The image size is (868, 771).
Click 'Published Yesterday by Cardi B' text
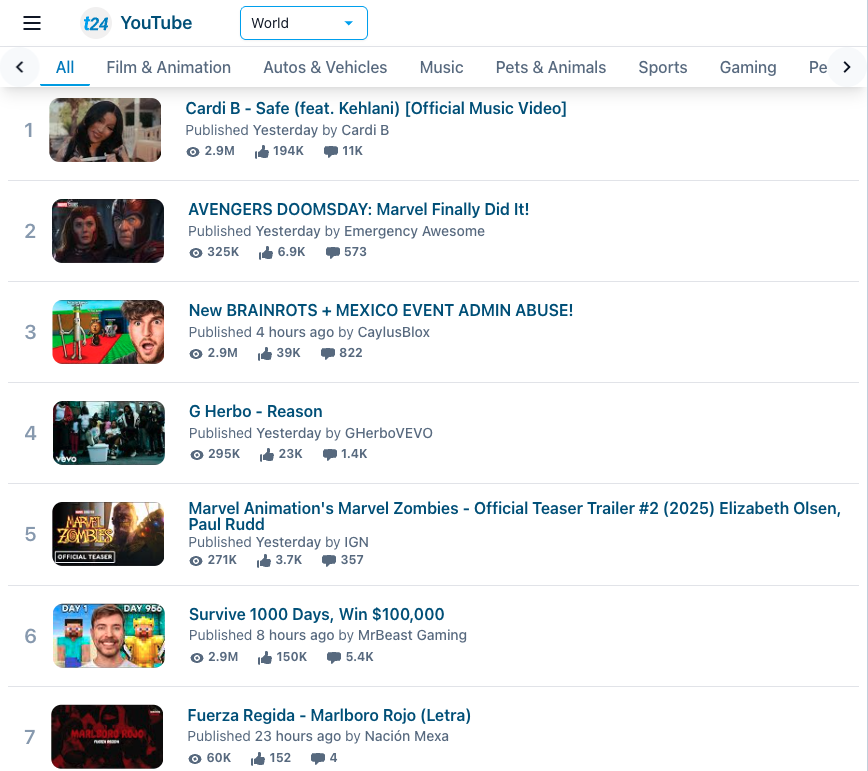[x=287, y=131]
